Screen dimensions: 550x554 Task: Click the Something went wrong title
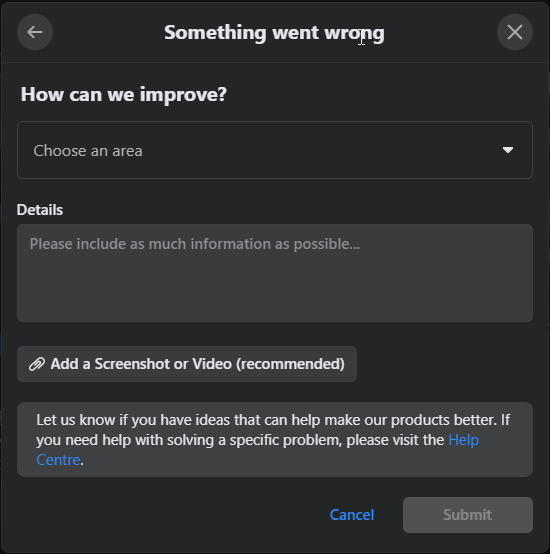click(274, 33)
